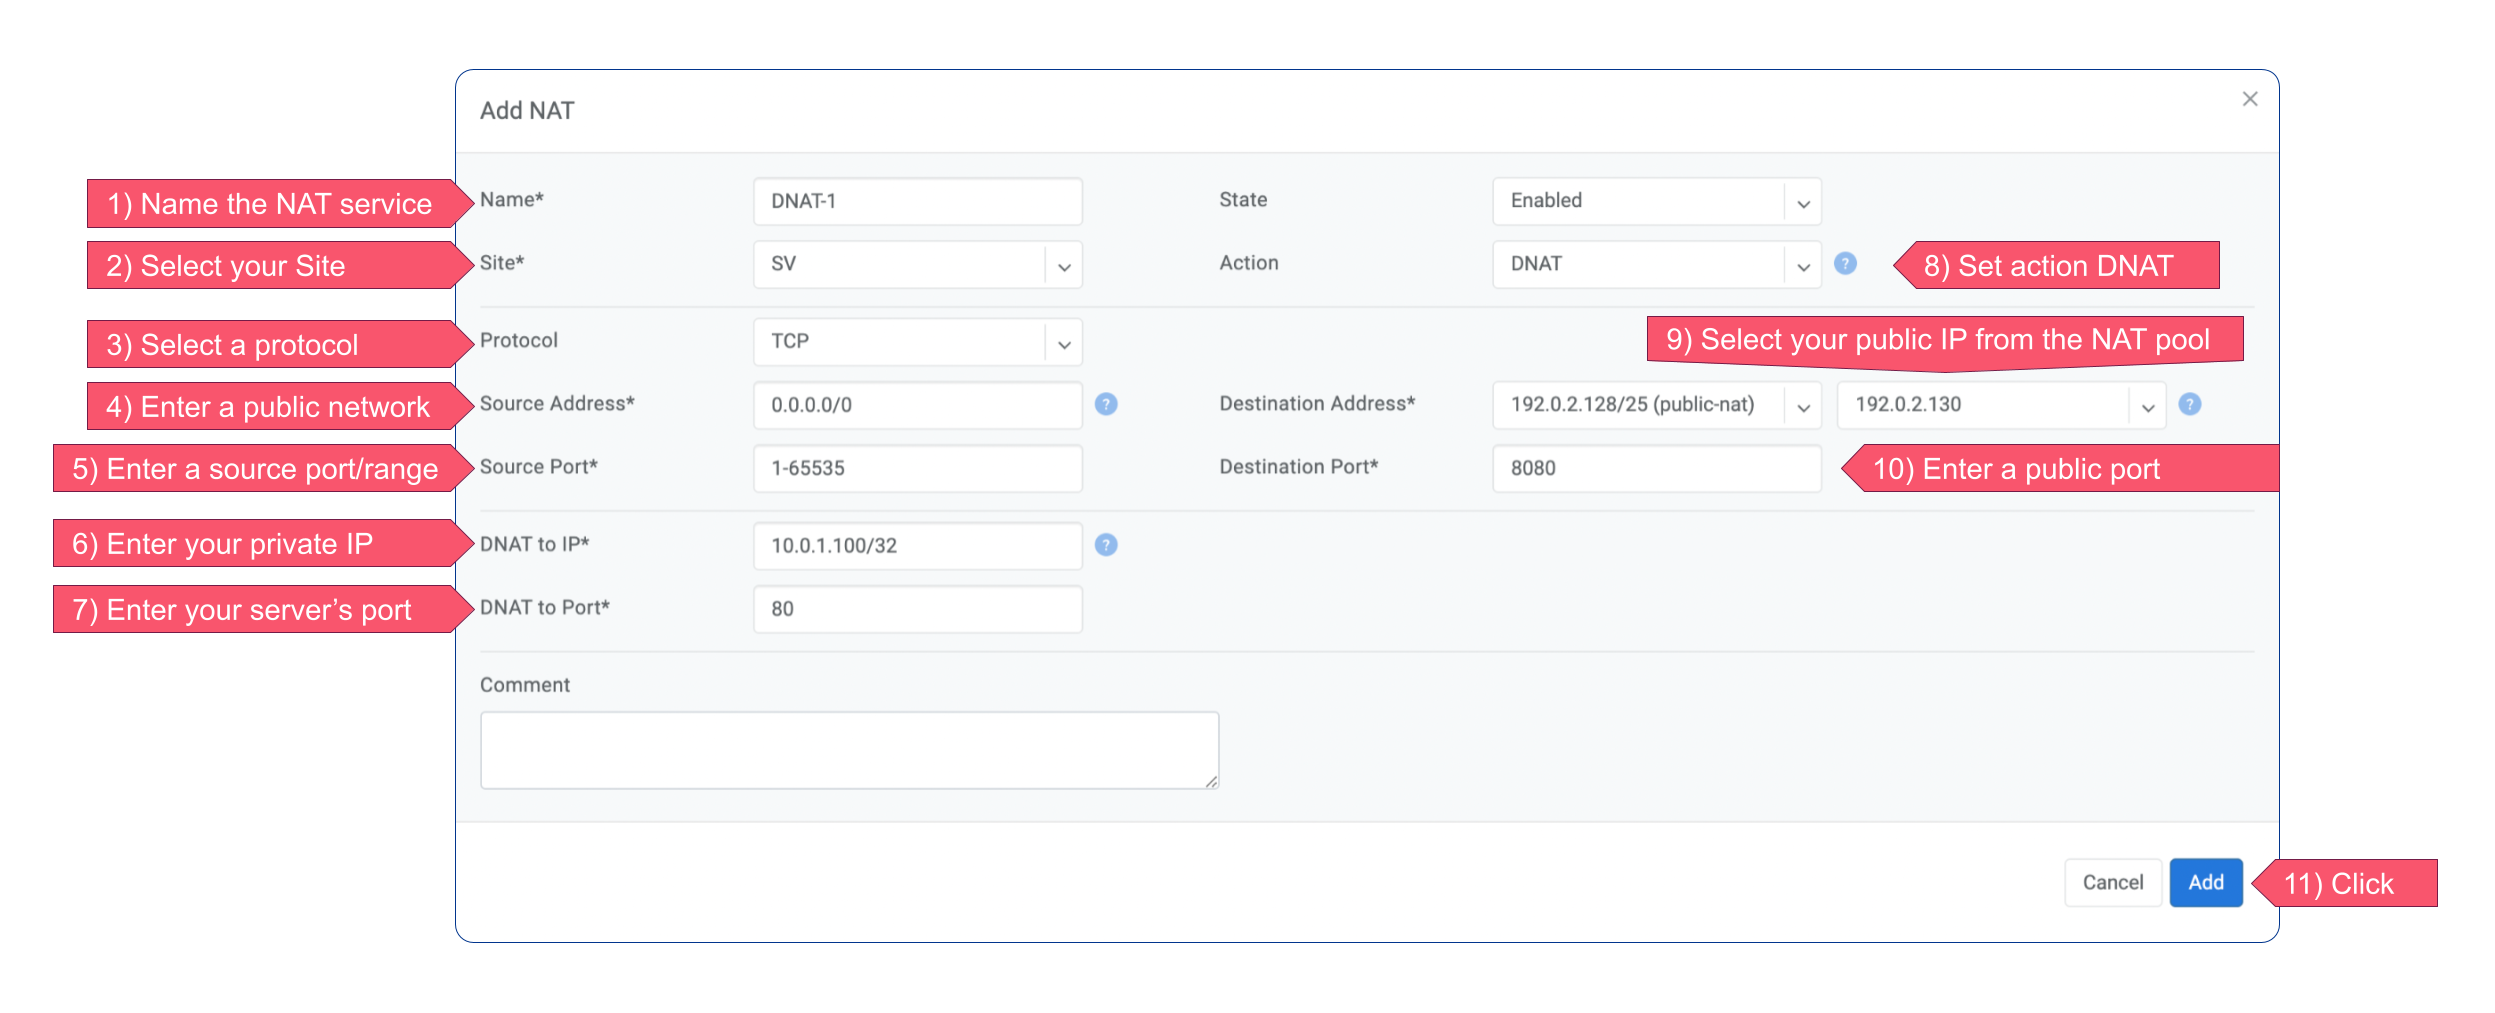Viewport: 2495px width, 1013px height.
Task: Click the help icon beside Source Address
Action: click(1106, 404)
